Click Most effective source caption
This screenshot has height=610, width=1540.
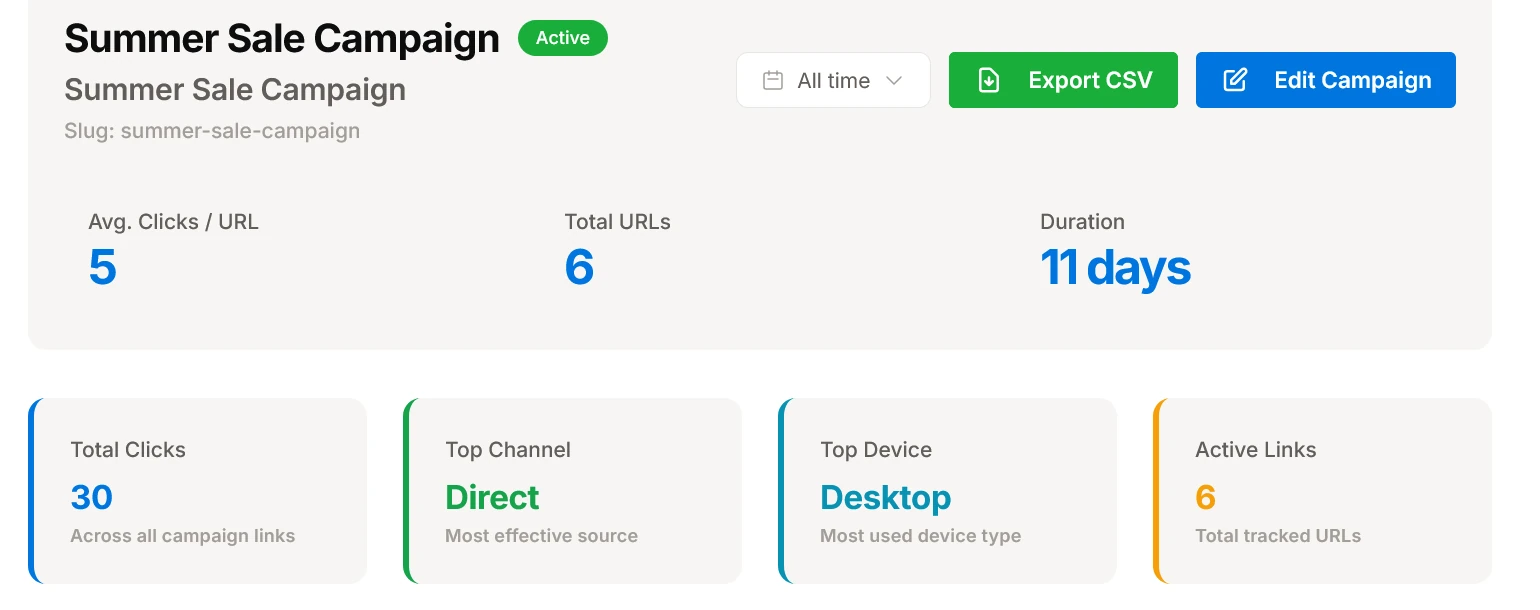(541, 536)
